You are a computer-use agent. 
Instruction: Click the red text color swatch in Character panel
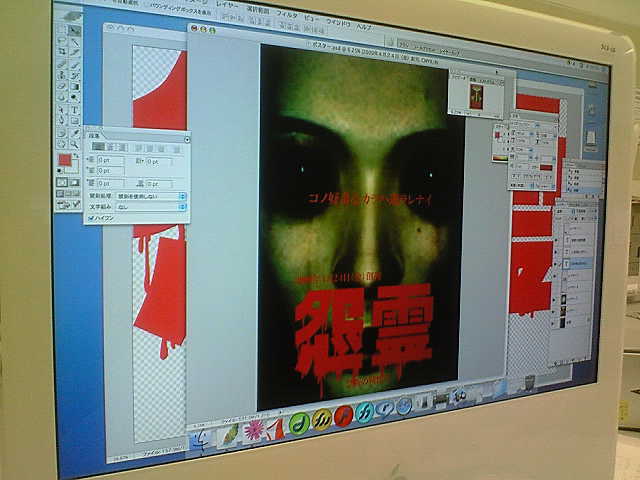(x=546, y=167)
